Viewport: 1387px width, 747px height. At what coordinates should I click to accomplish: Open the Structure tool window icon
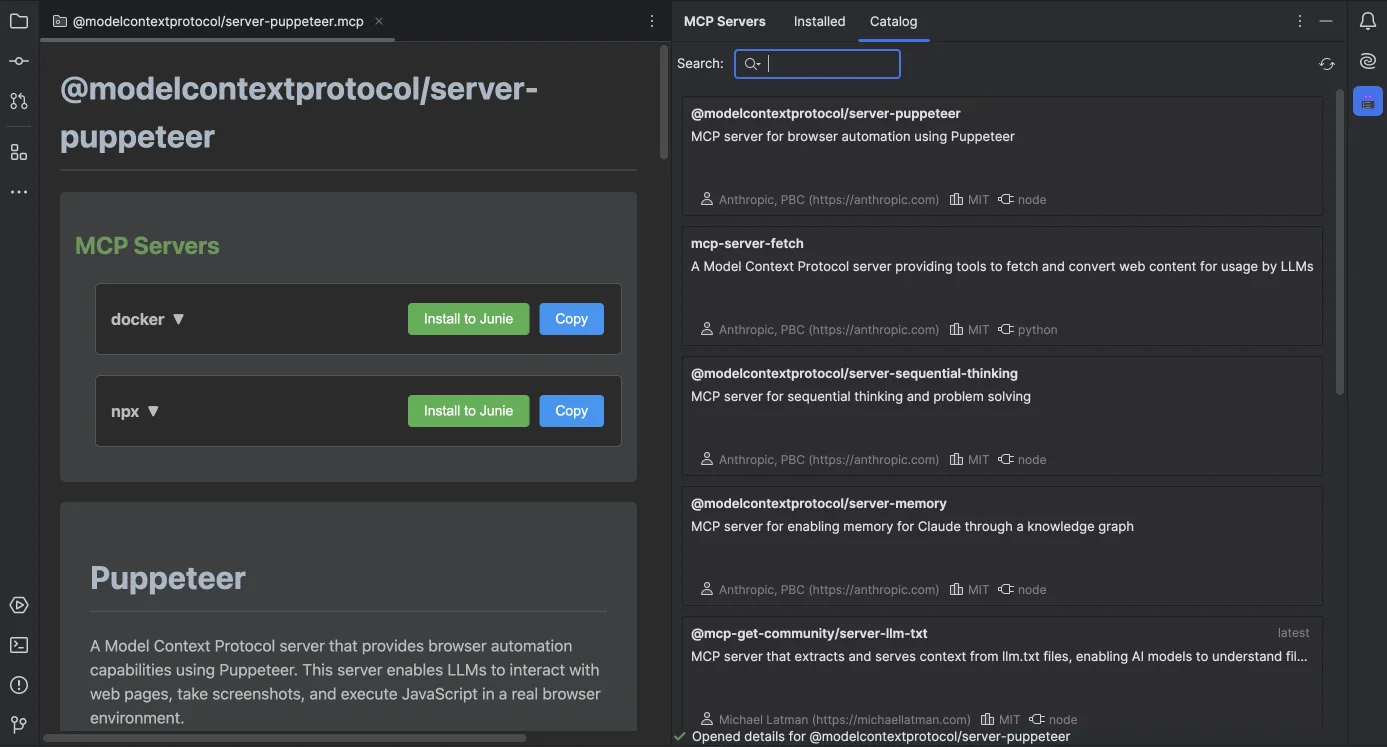(x=19, y=152)
